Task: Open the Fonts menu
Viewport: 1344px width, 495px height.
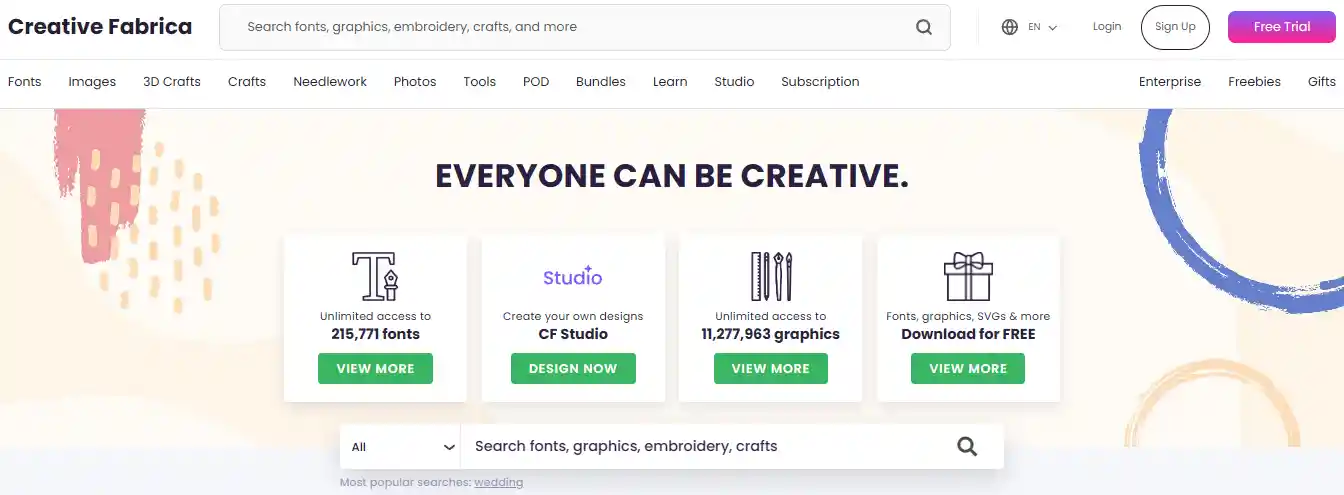Action: [25, 82]
